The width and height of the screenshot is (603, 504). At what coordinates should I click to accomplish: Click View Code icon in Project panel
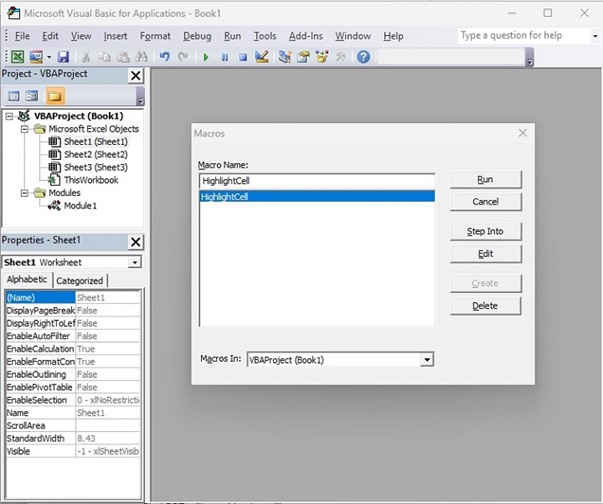[14, 96]
